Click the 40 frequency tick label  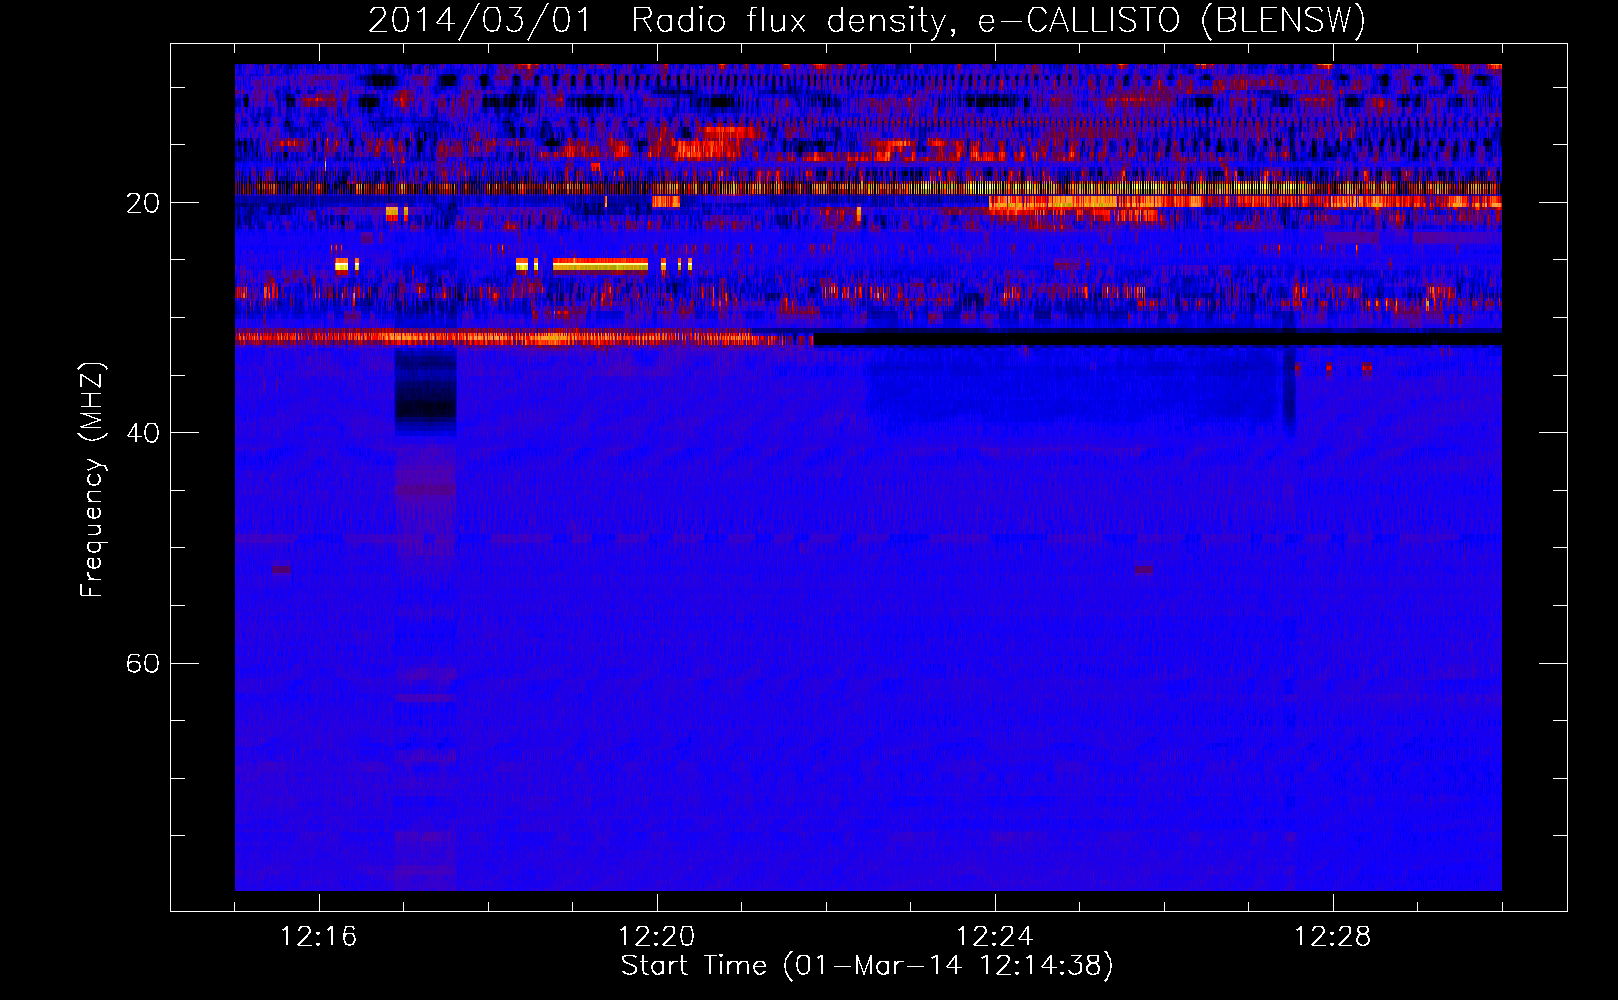coord(143,433)
